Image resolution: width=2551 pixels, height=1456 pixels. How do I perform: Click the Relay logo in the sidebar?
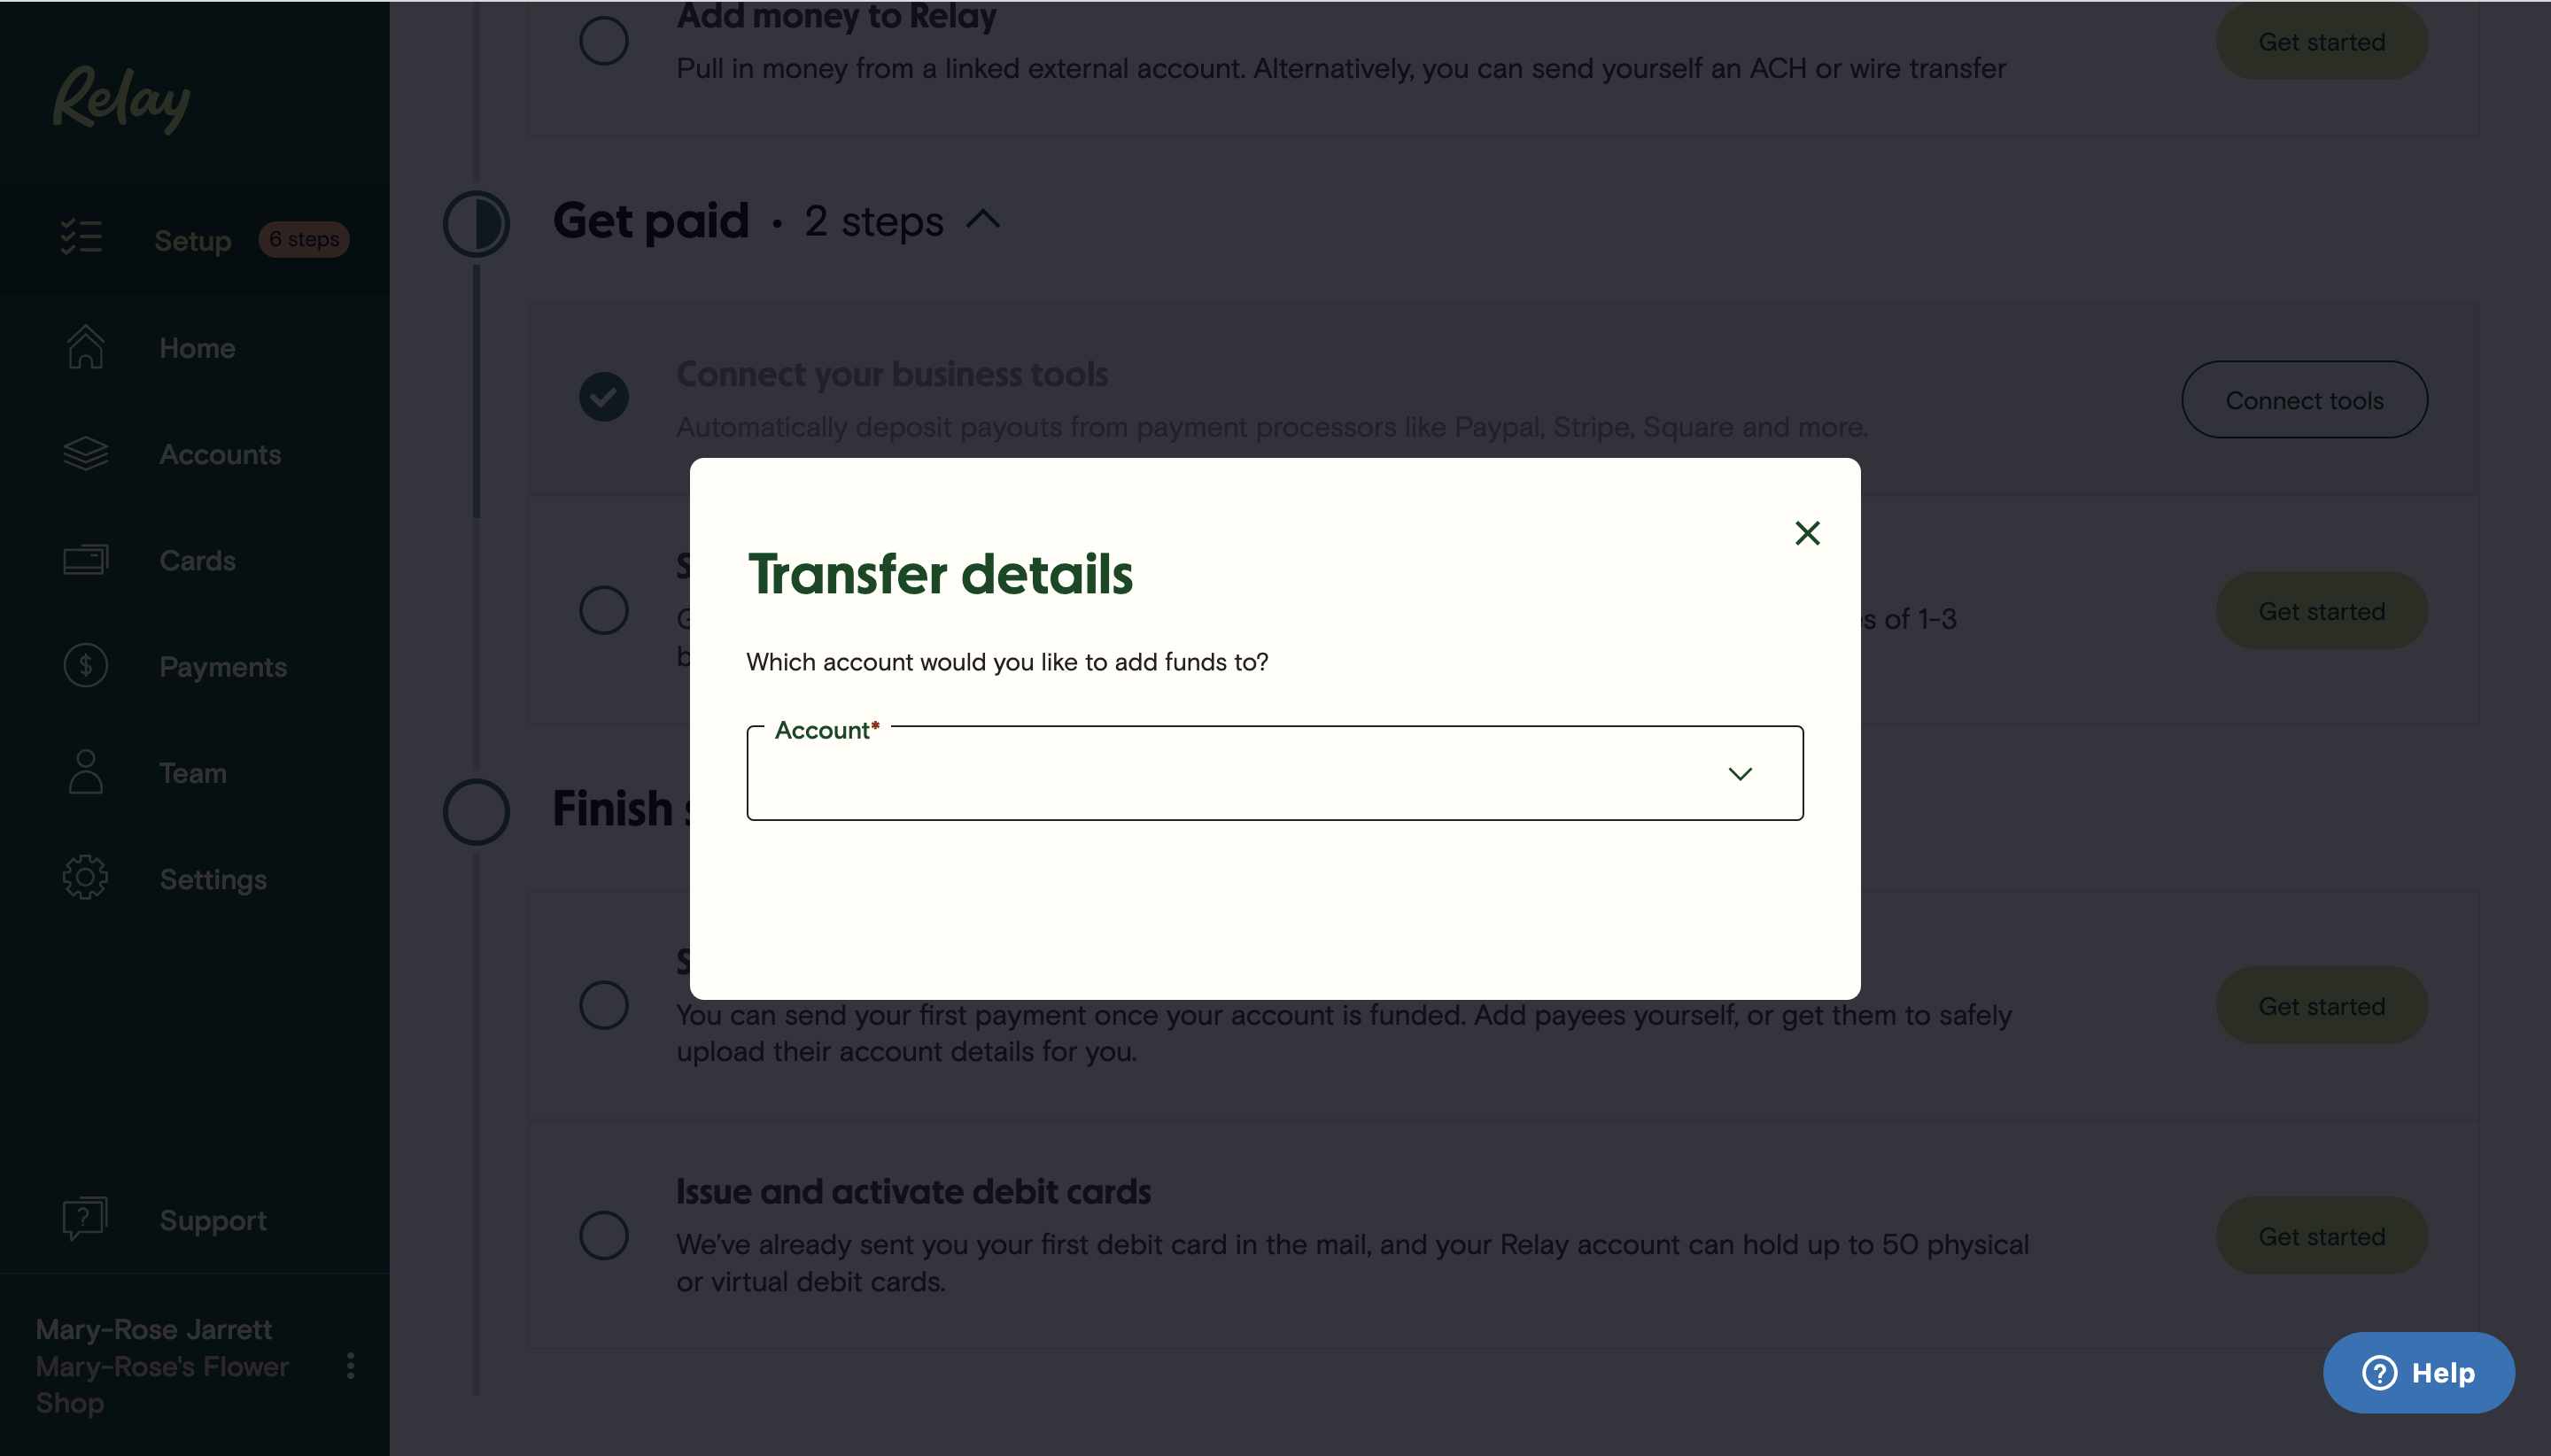point(121,98)
